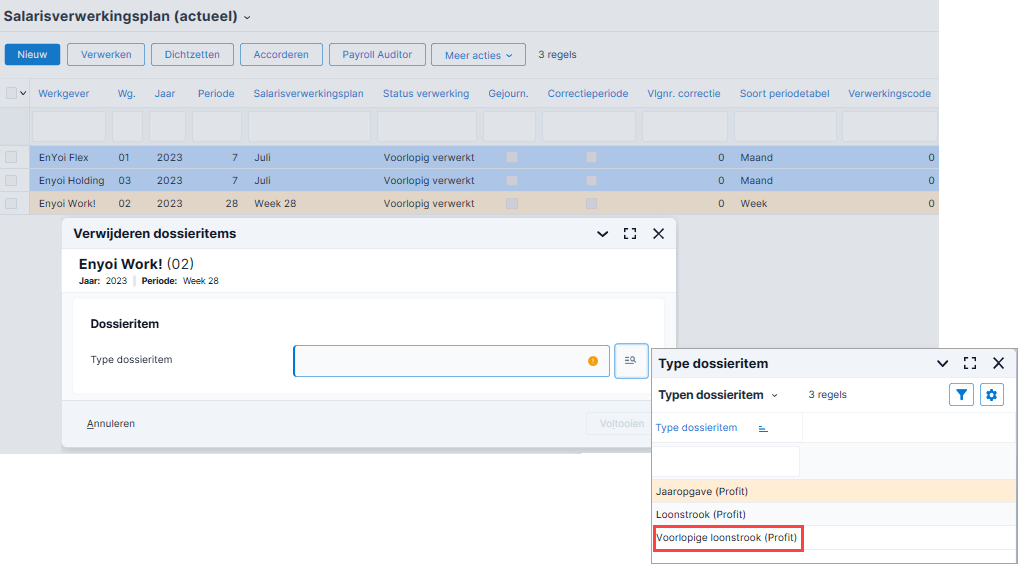Open the settings gear in Type dossieritem popup
1018x564 pixels.
991,395
